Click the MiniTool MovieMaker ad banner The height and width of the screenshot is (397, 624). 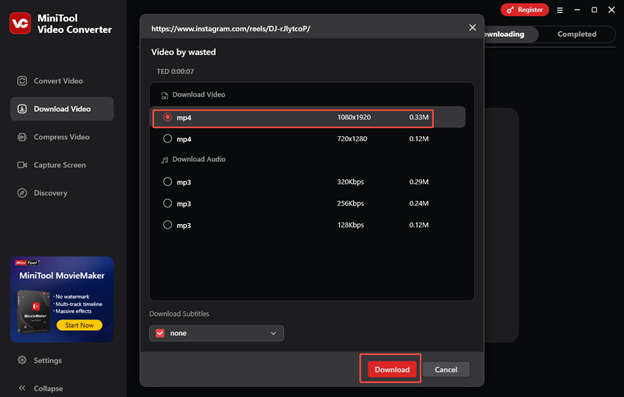pyautogui.click(x=62, y=299)
